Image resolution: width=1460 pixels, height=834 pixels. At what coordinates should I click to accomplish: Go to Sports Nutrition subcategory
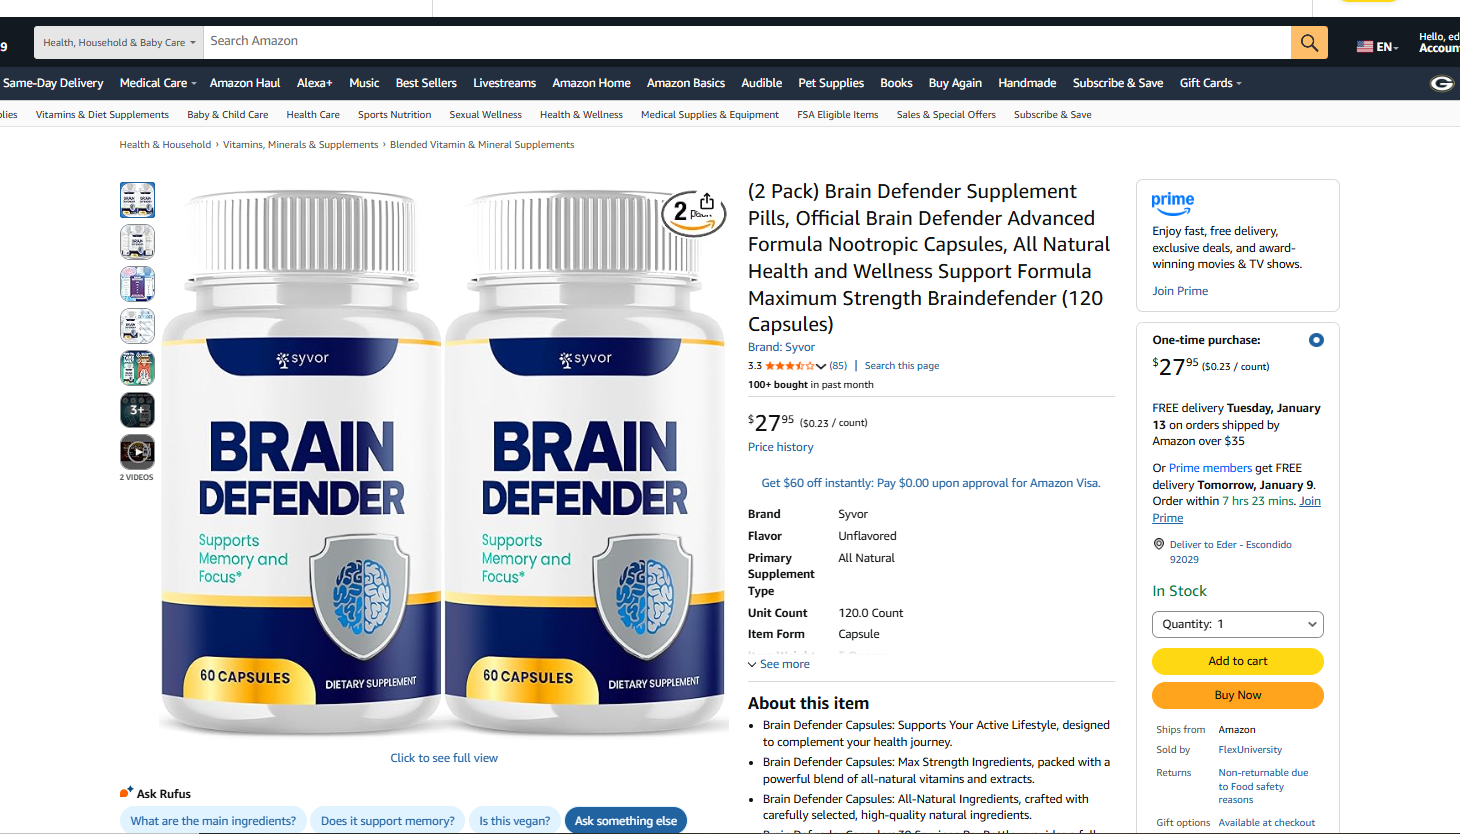coord(394,115)
